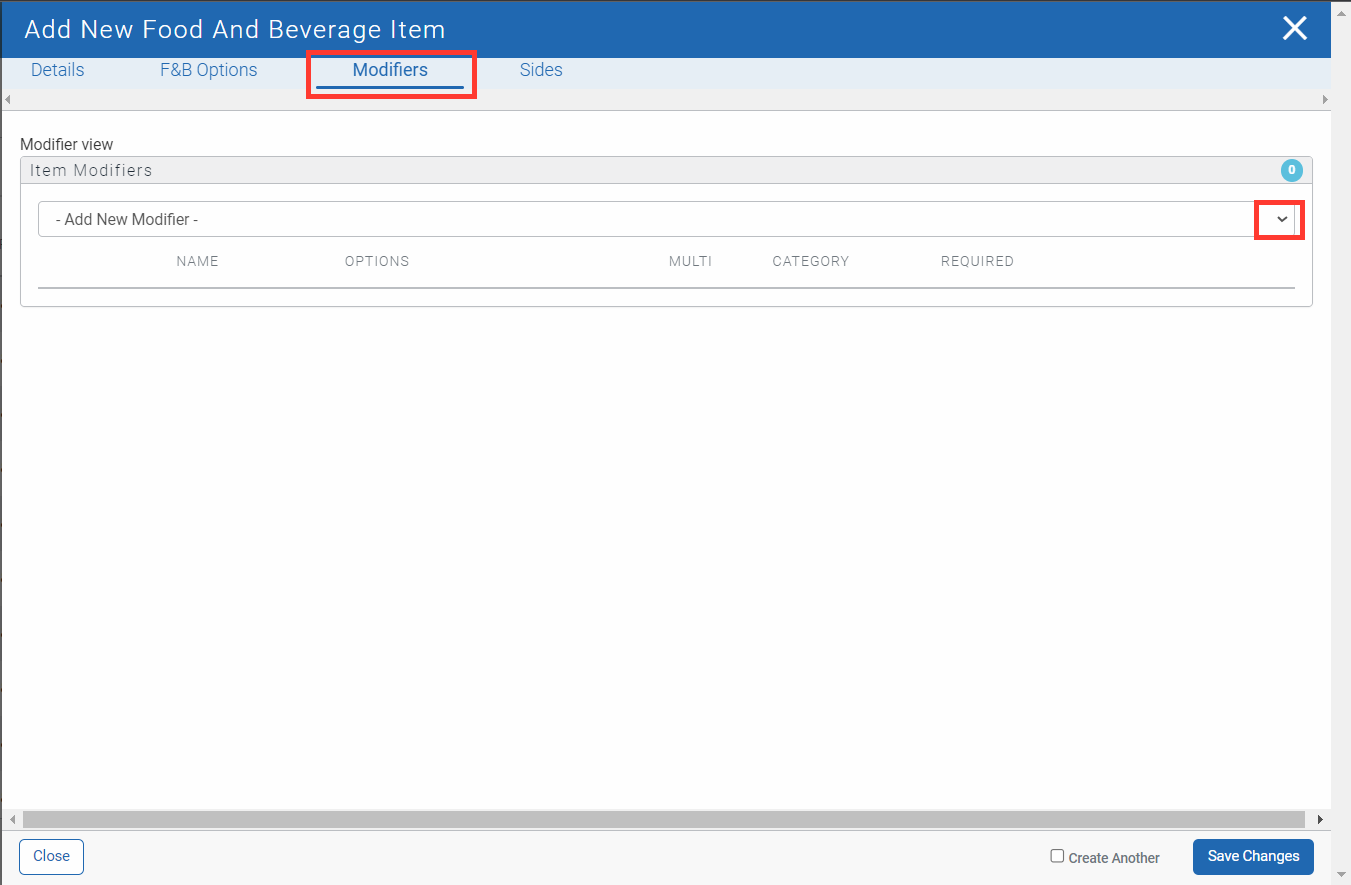Switch to the Details tab

coord(58,70)
